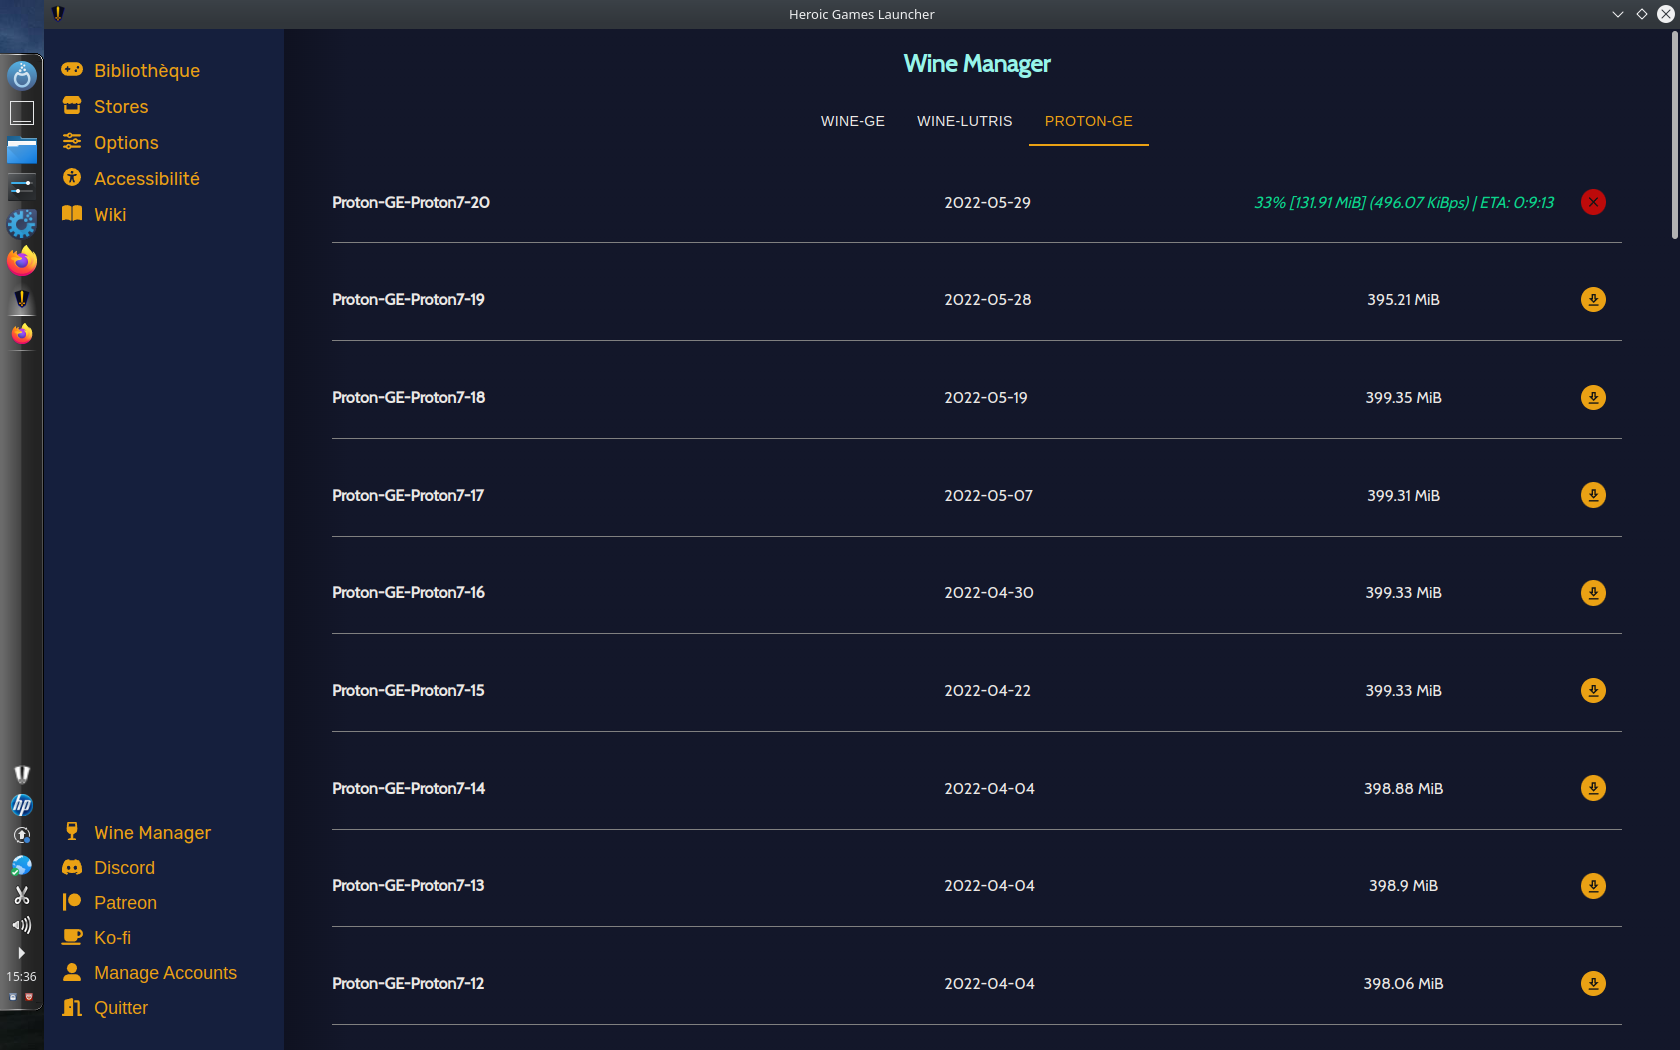Click Quitter to exit Heroic
Viewport: 1680px width, 1050px height.
point(121,1008)
